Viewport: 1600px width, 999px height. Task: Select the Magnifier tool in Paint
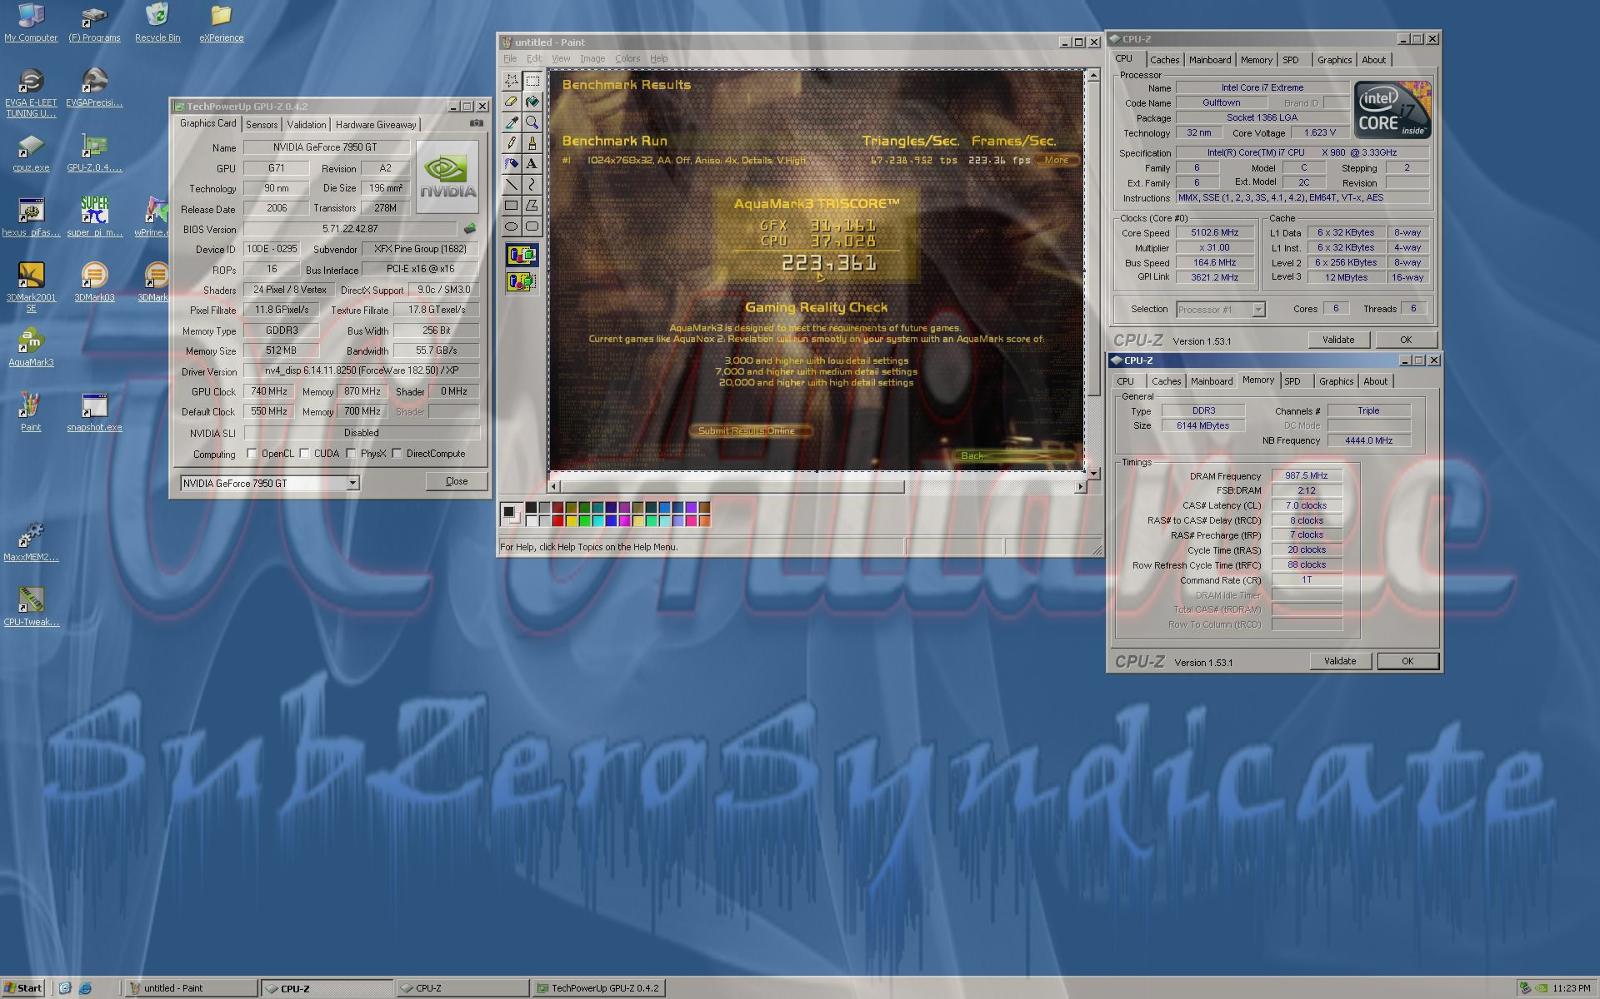pyautogui.click(x=532, y=122)
